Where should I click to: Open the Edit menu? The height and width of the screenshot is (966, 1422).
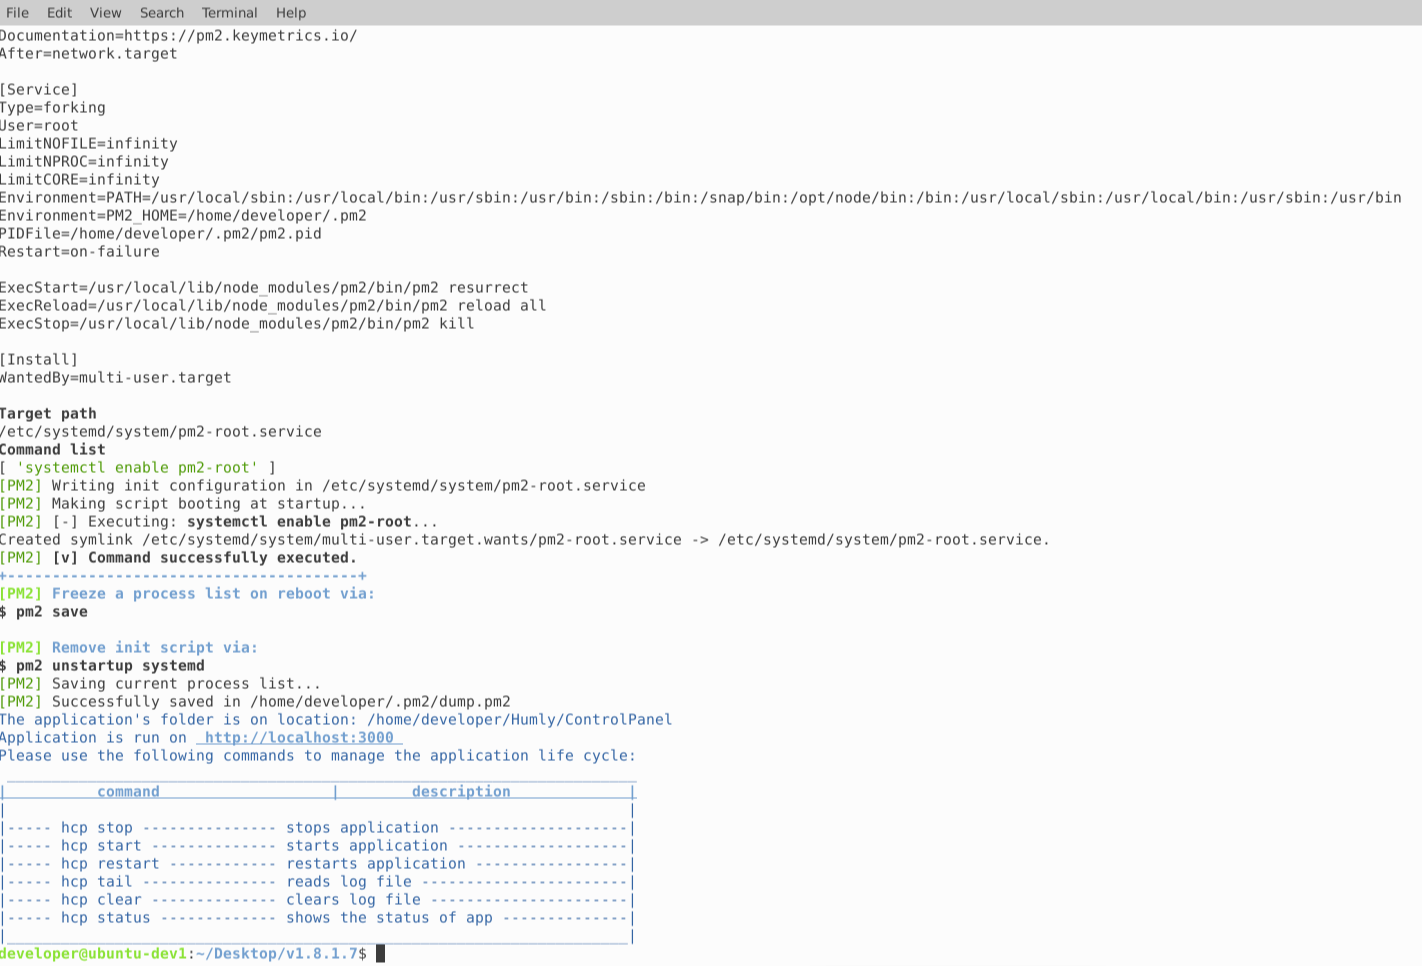(59, 12)
